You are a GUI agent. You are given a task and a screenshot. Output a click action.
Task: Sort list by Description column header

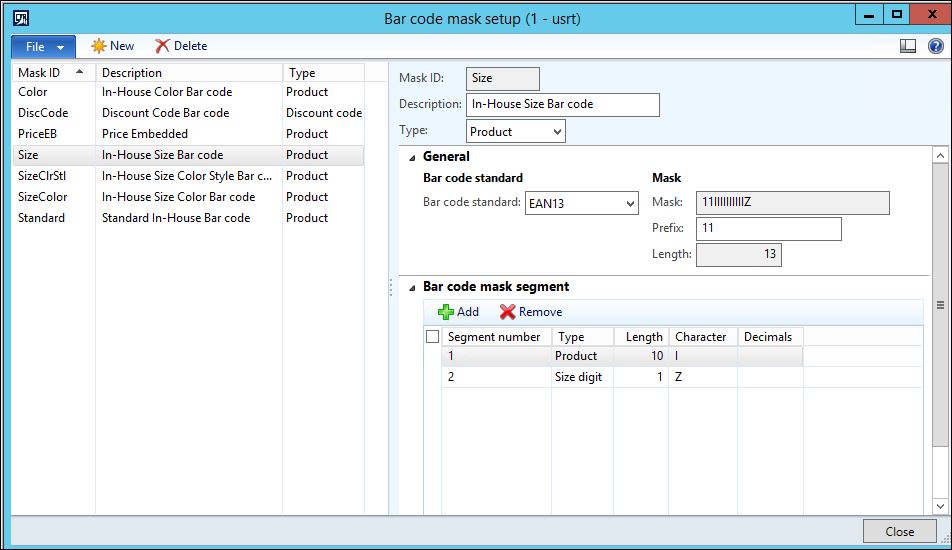coord(189,73)
